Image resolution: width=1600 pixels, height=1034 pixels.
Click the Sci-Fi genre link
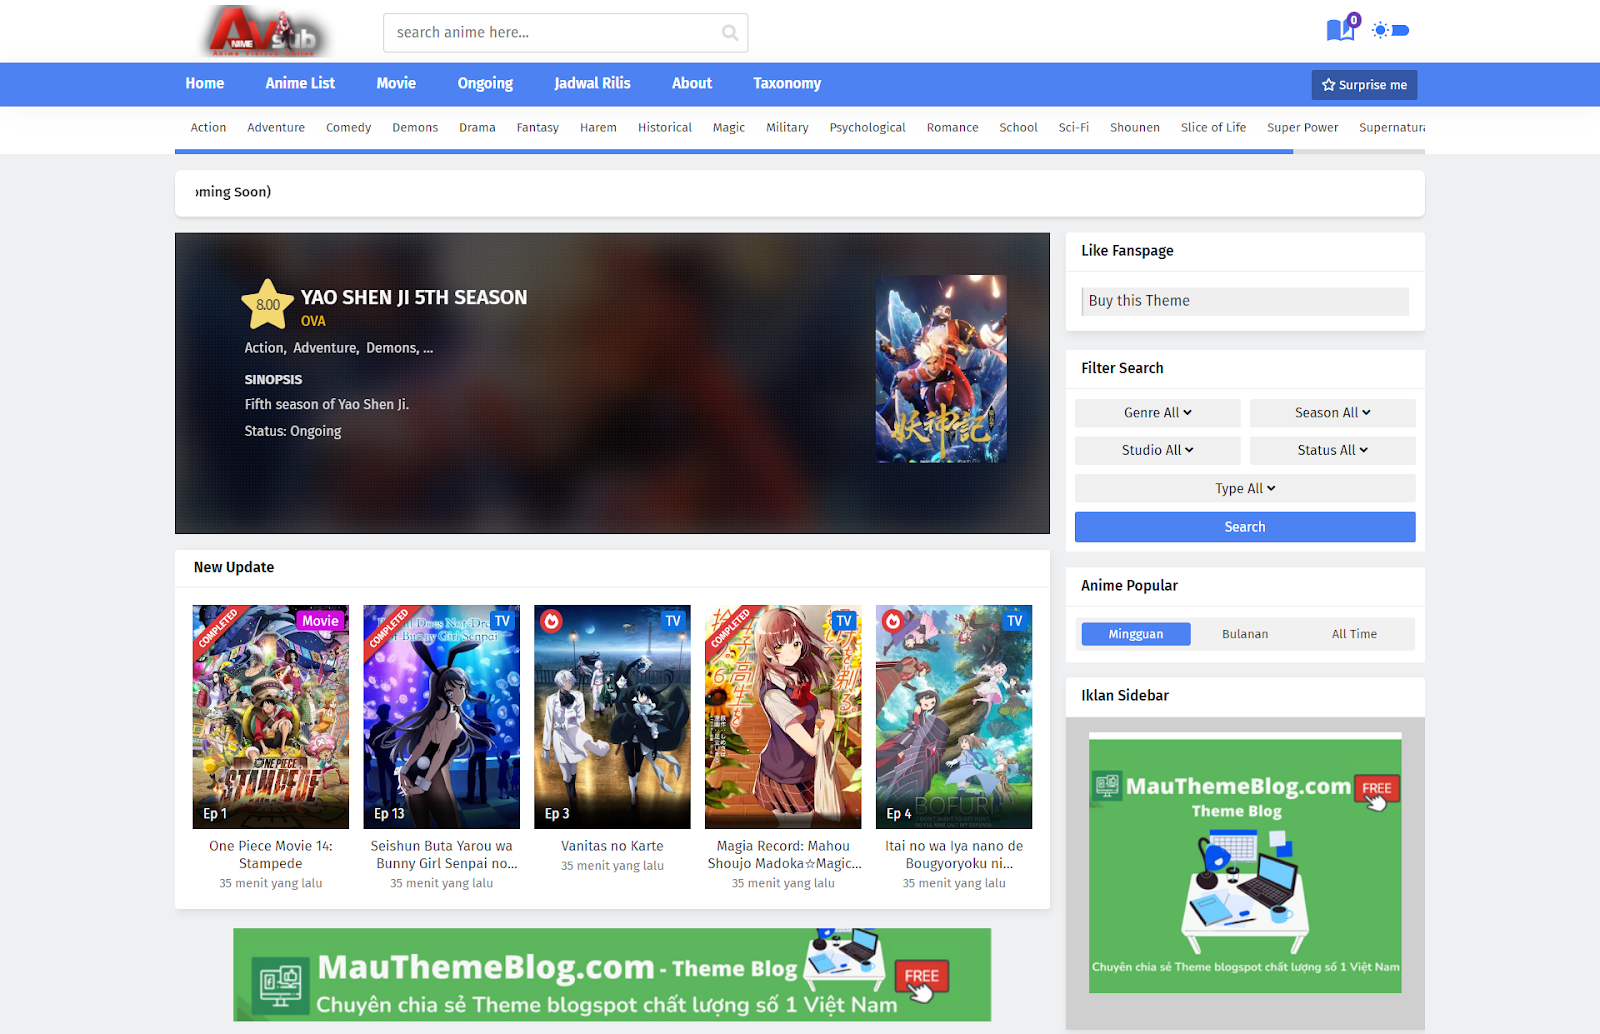1073,128
